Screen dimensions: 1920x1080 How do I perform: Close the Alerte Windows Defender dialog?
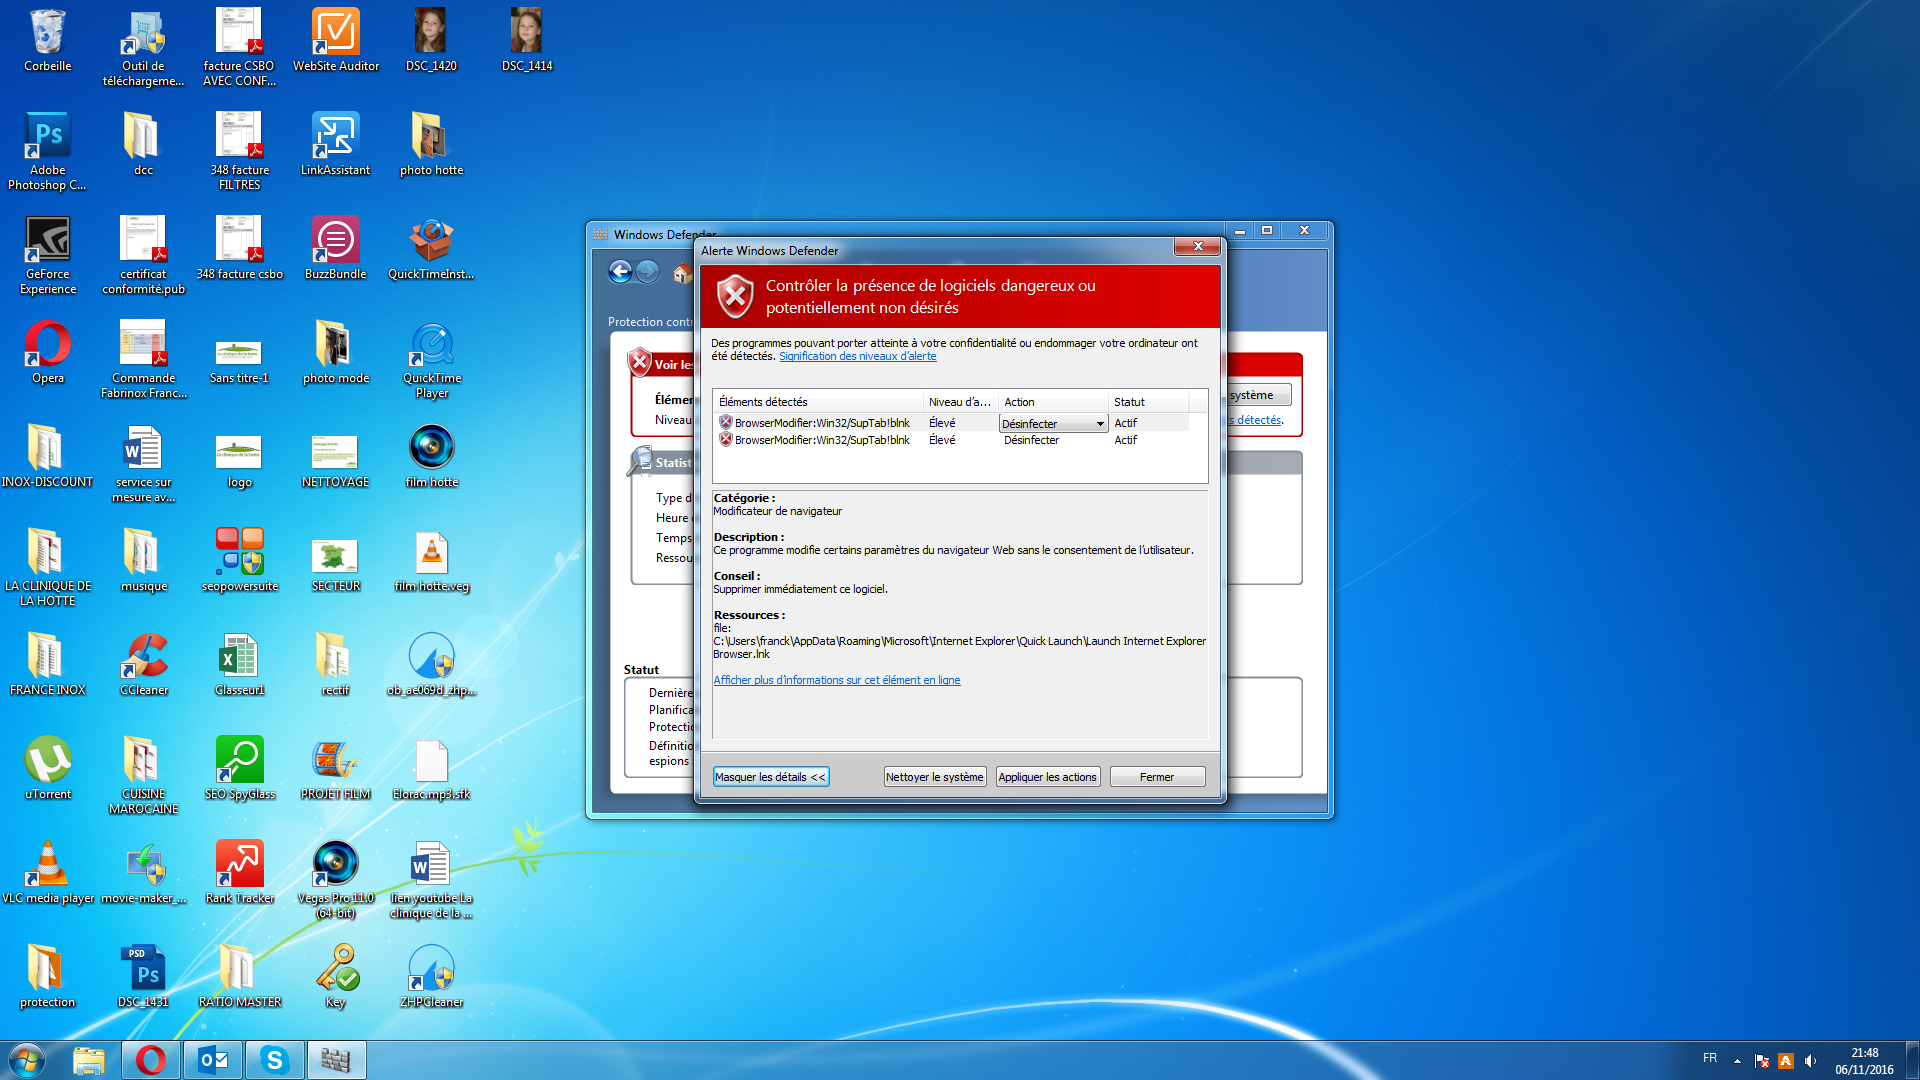coord(1197,246)
